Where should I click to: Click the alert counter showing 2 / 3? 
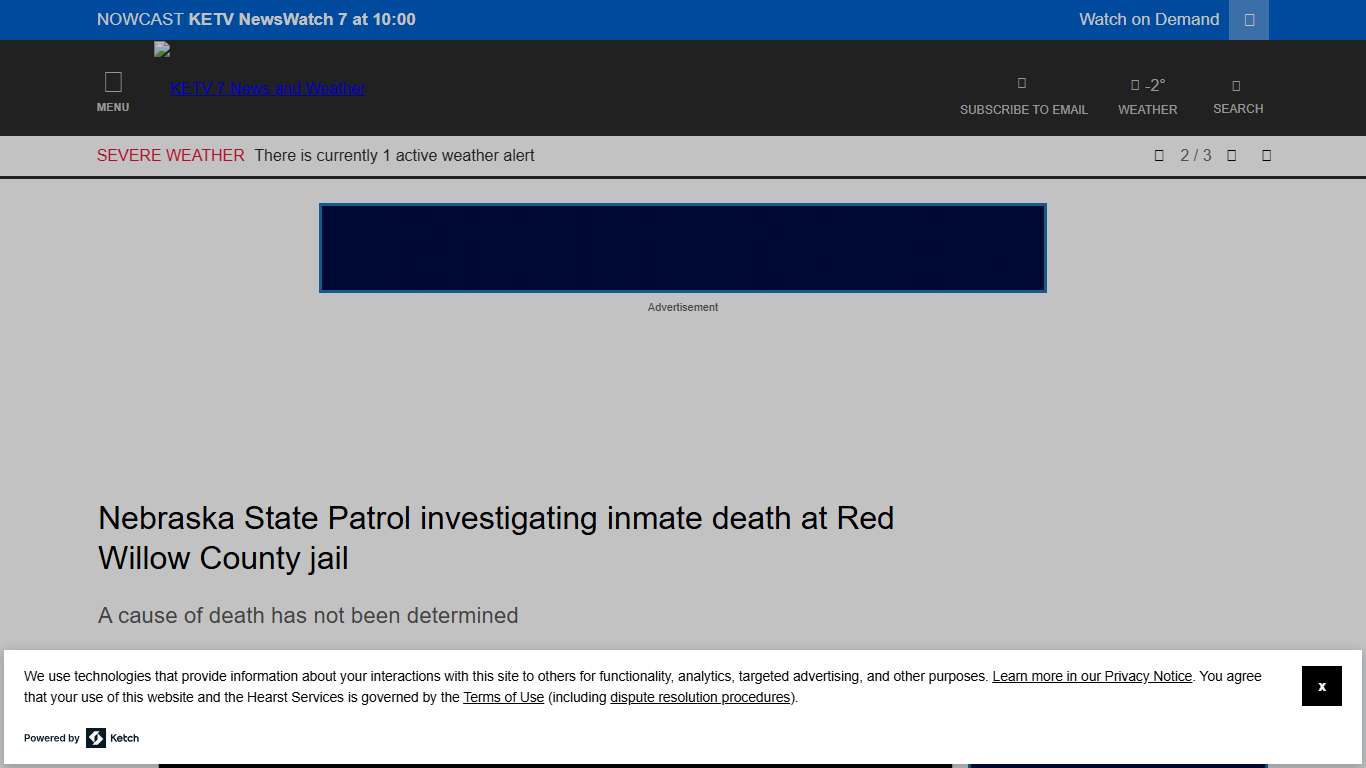(x=1196, y=155)
